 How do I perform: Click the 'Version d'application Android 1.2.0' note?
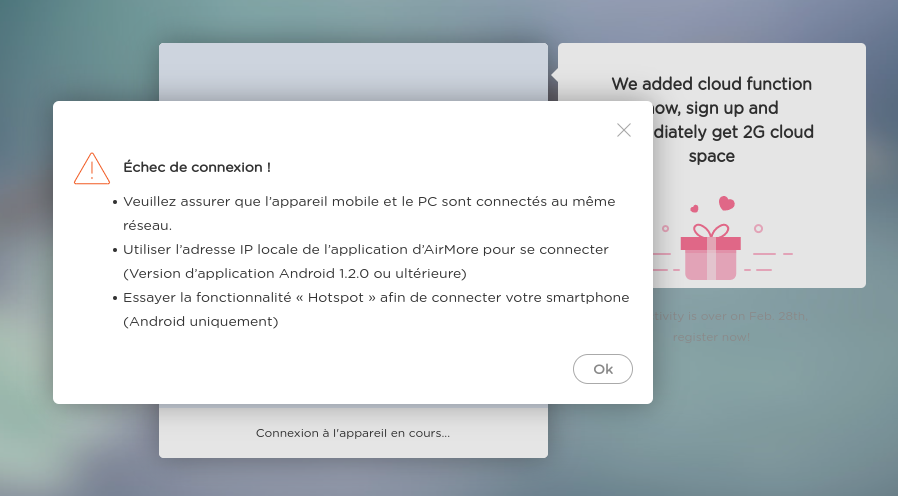(x=295, y=273)
